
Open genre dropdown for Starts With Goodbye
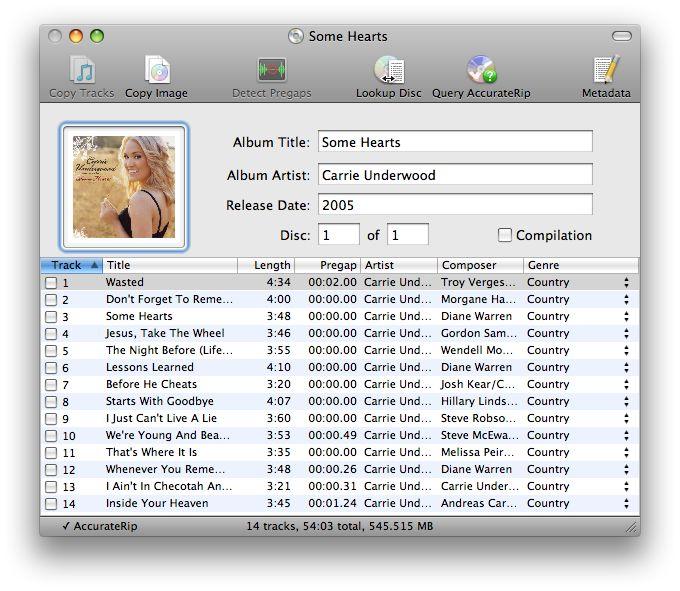point(626,402)
